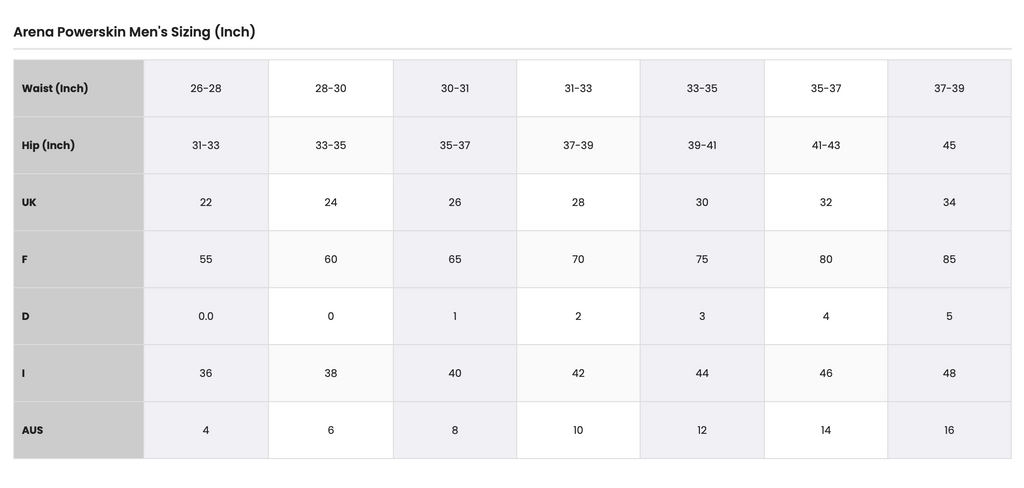Image resolution: width=1024 pixels, height=488 pixels.
Task: Select the Hip (Inch) row header
Action: pos(78,145)
